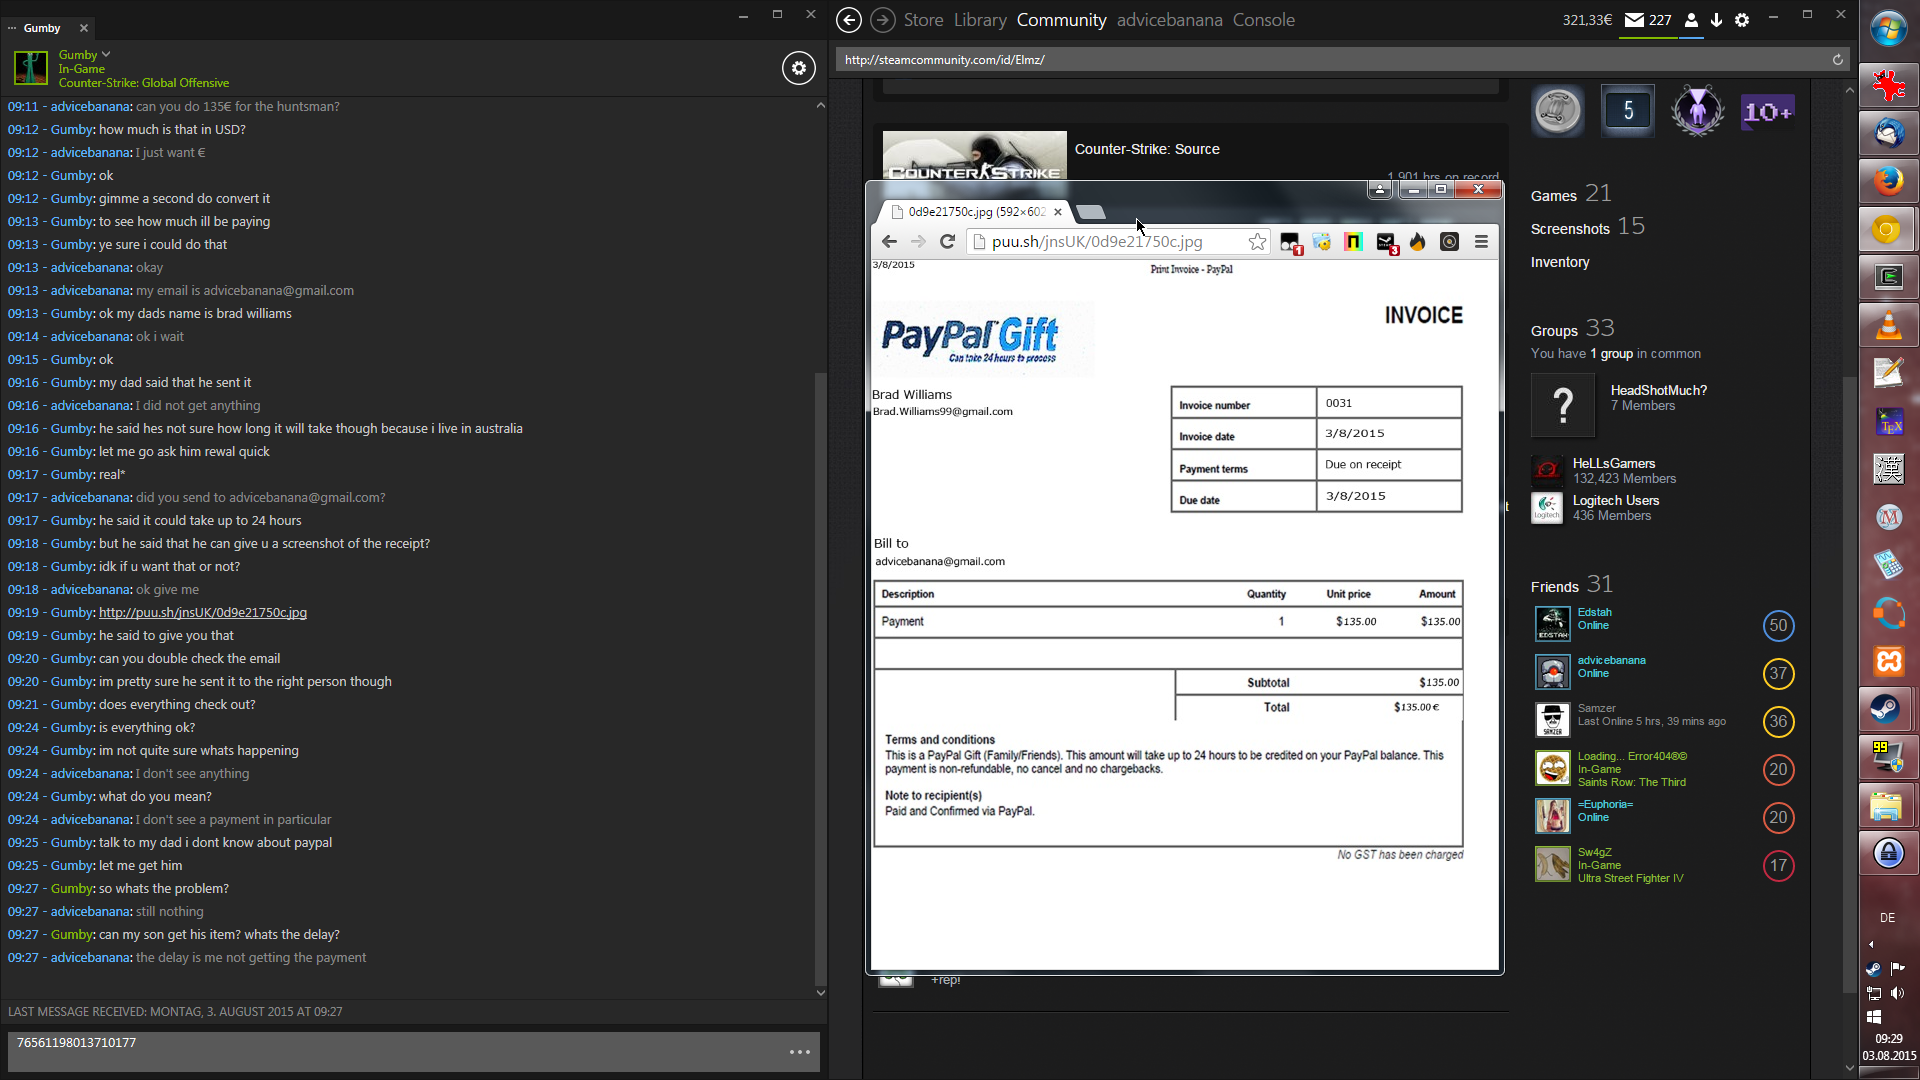Open Store menu in Steam
The image size is (1920, 1080).
coord(923,20)
